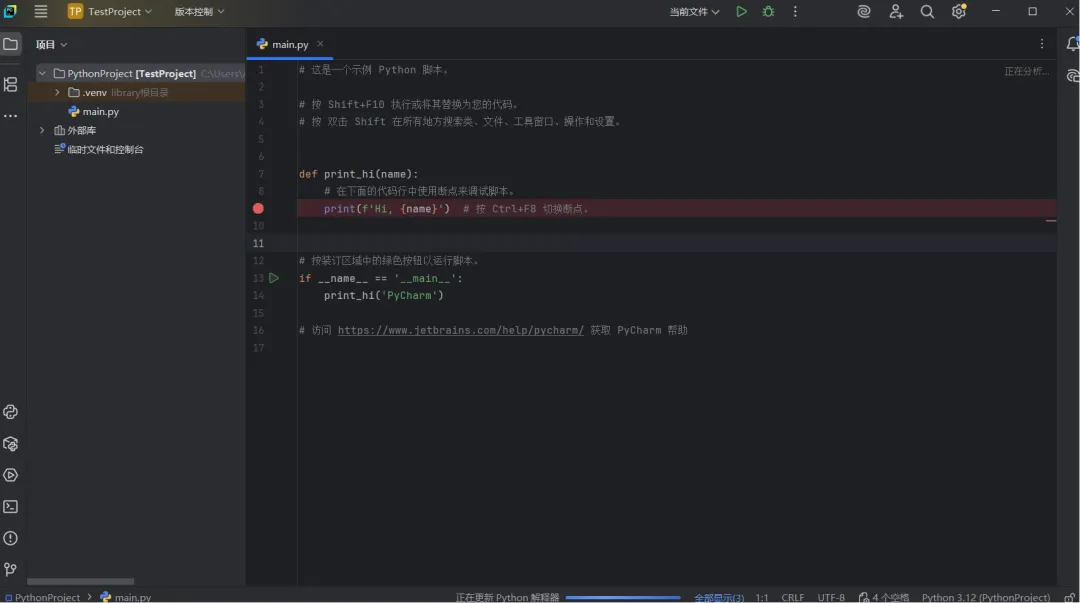Show more tool windows ellipsis in left bar
The image size is (1080, 603).
[x=10, y=116]
